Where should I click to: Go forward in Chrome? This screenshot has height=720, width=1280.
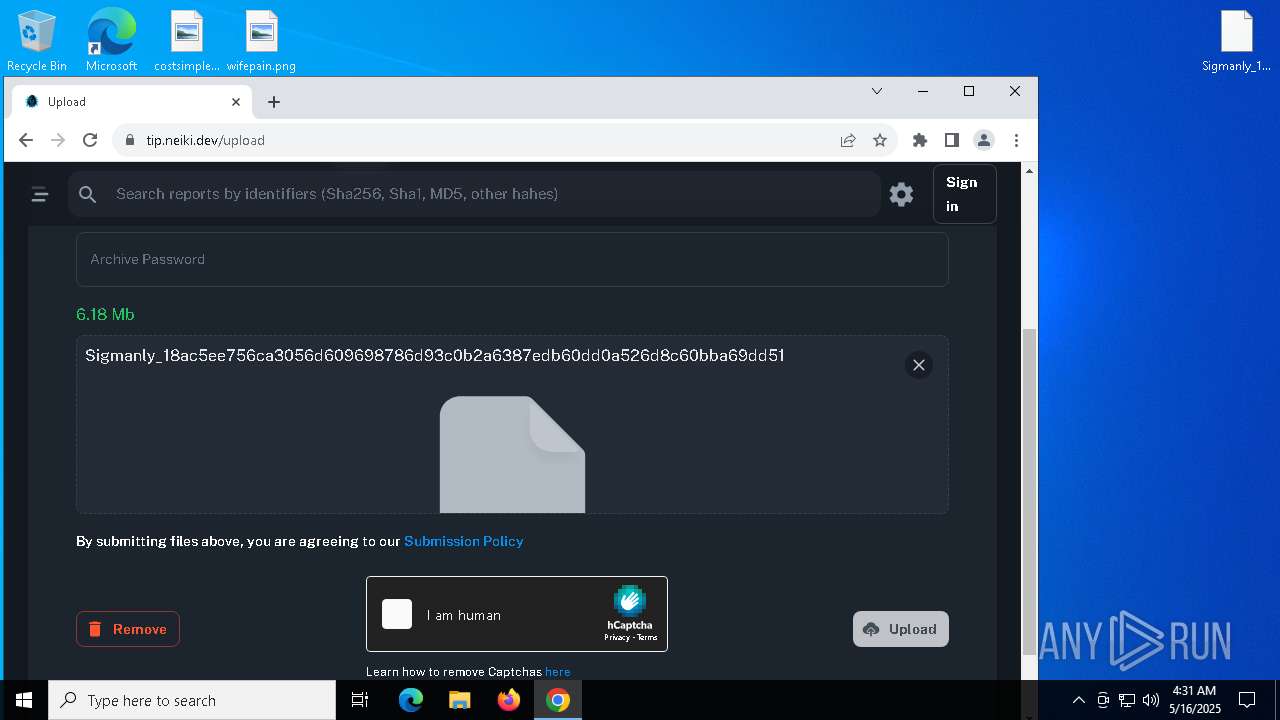coord(58,140)
